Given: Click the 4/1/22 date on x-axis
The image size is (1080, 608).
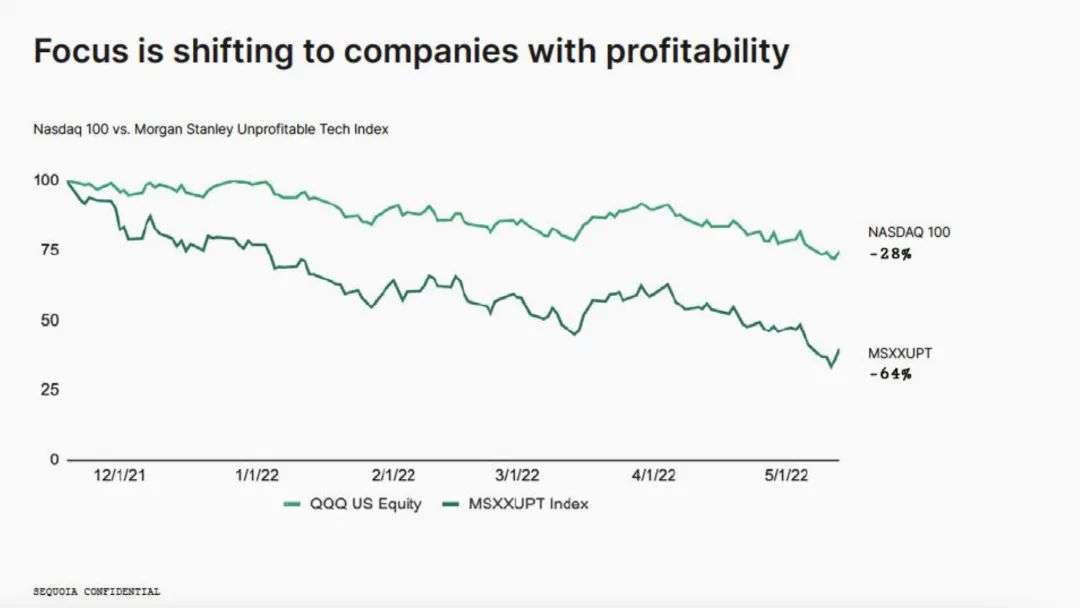Looking at the screenshot, I should pyautogui.click(x=654, y=475).
